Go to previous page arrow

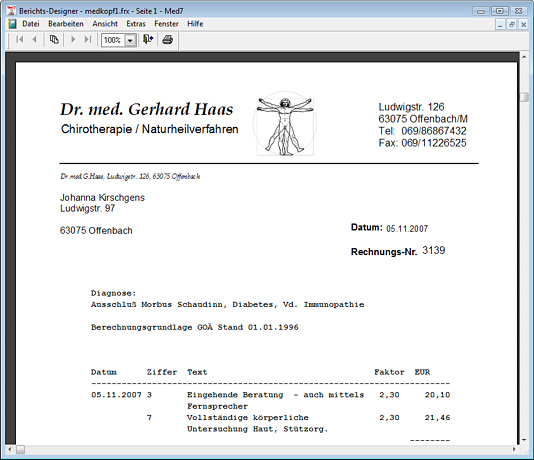pos(34,40)
